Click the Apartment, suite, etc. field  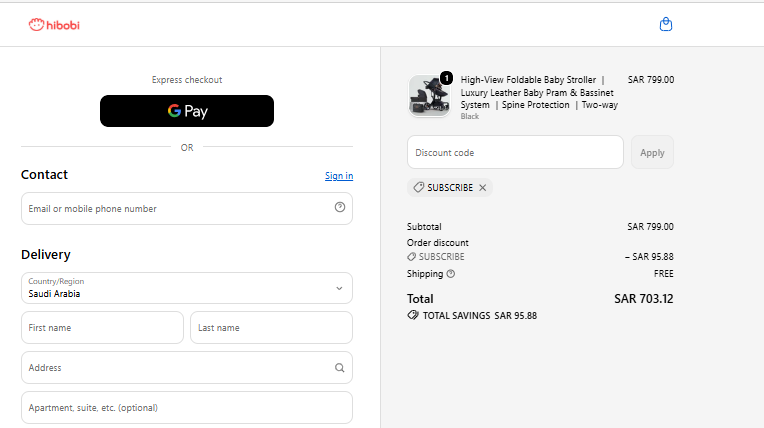tap(187, 408)
